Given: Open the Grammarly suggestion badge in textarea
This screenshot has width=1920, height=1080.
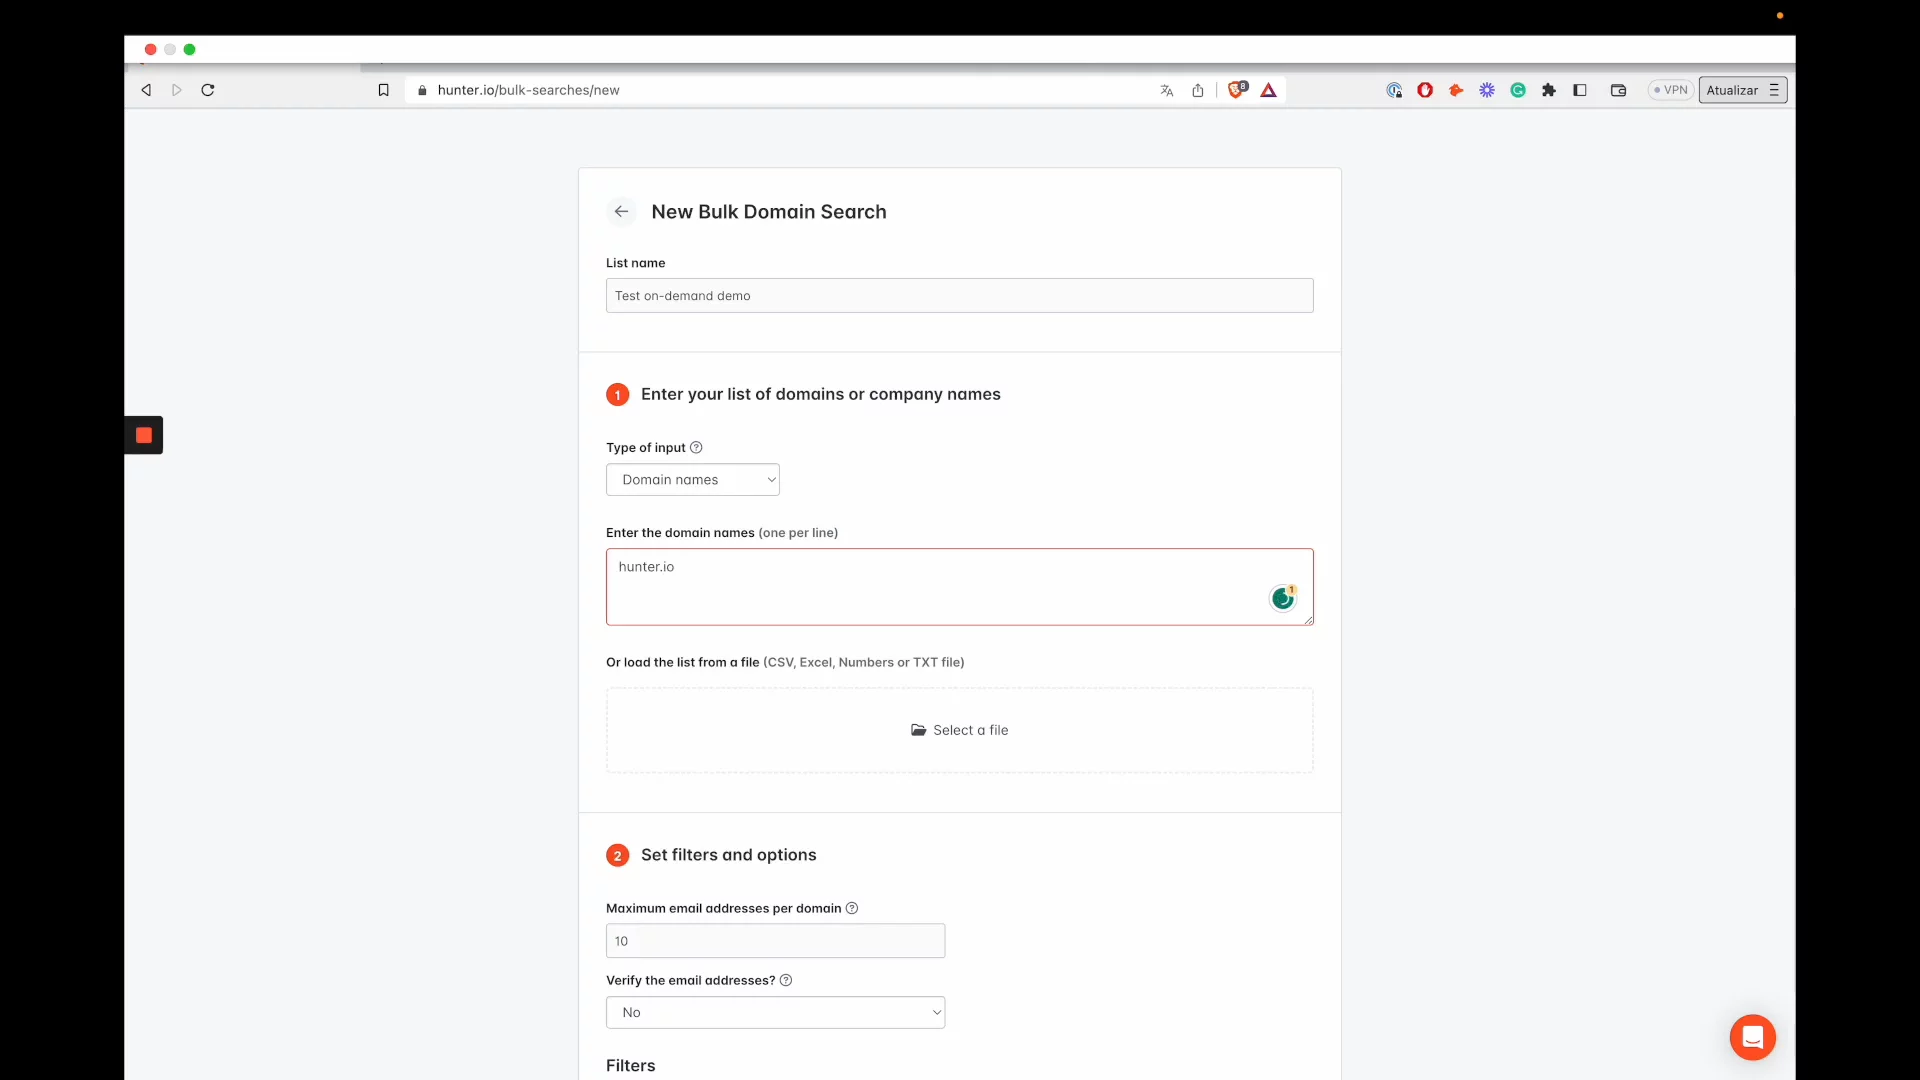Looking at the screenshot, I should (x=1283, y=597).
